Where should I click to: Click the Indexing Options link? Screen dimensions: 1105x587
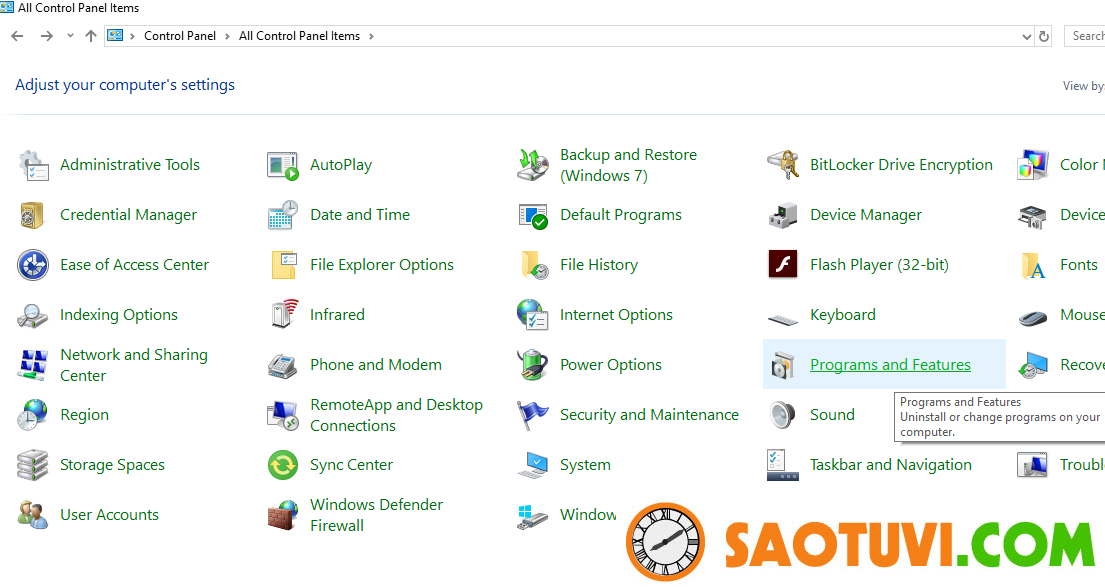(118, 315)
